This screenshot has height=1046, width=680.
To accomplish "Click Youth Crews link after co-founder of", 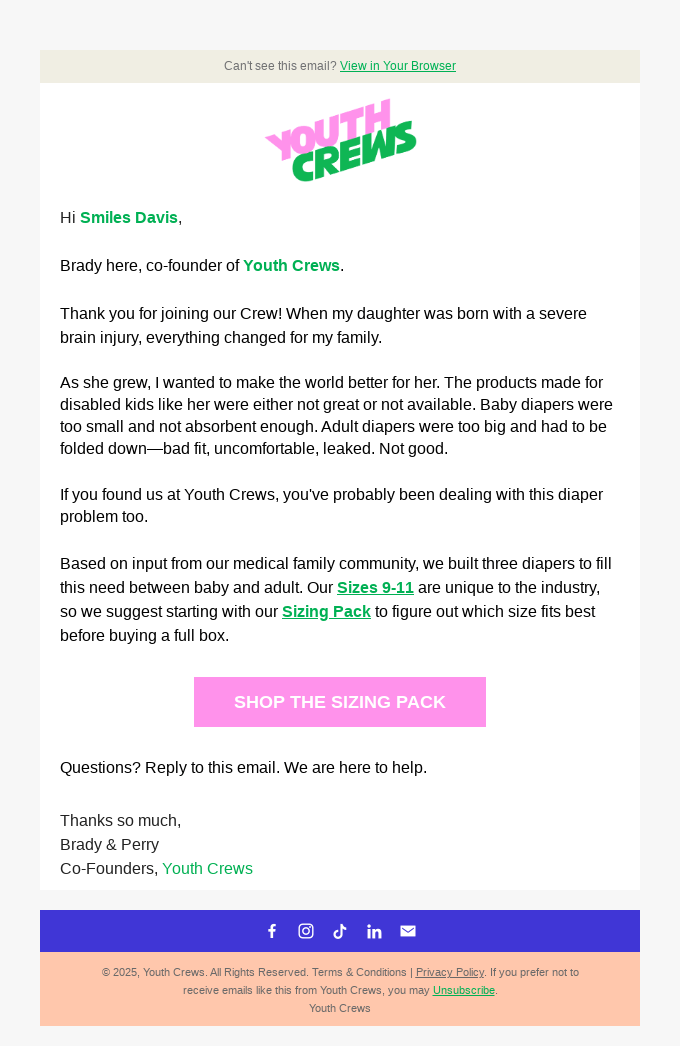I will point(291,265).
